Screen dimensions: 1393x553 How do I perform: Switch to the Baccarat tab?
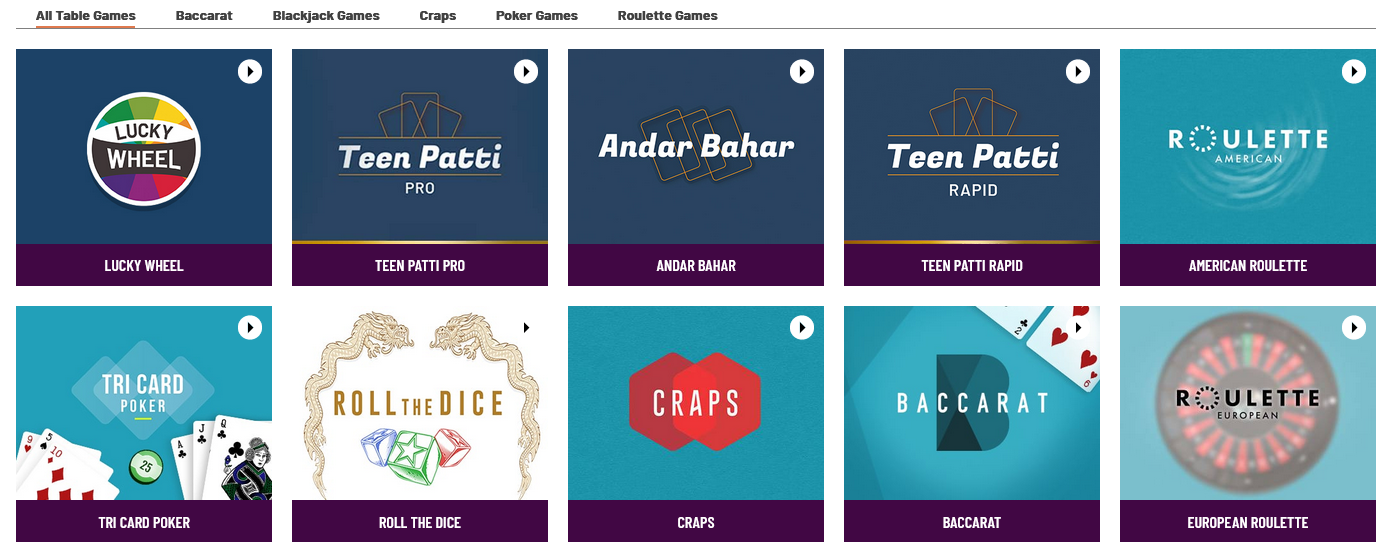[204, 15]
